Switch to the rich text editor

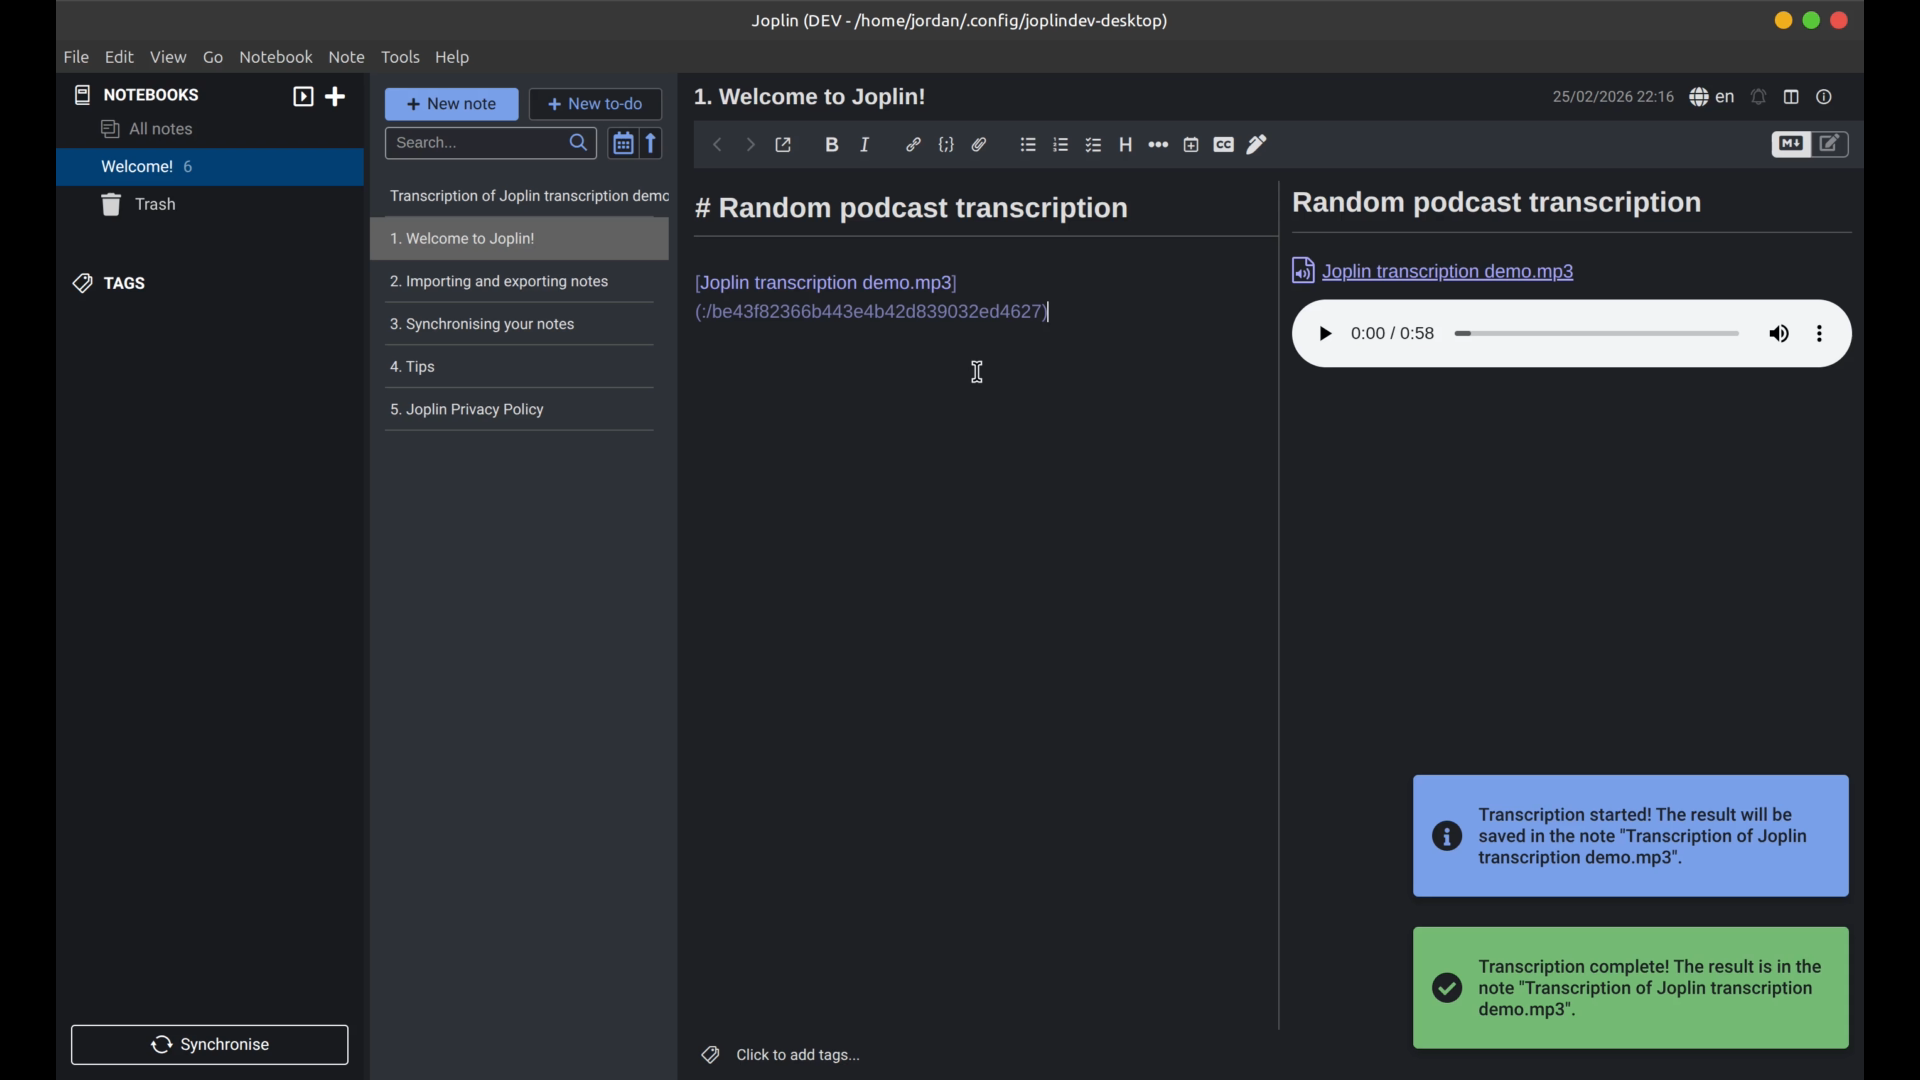(1831, 144)
